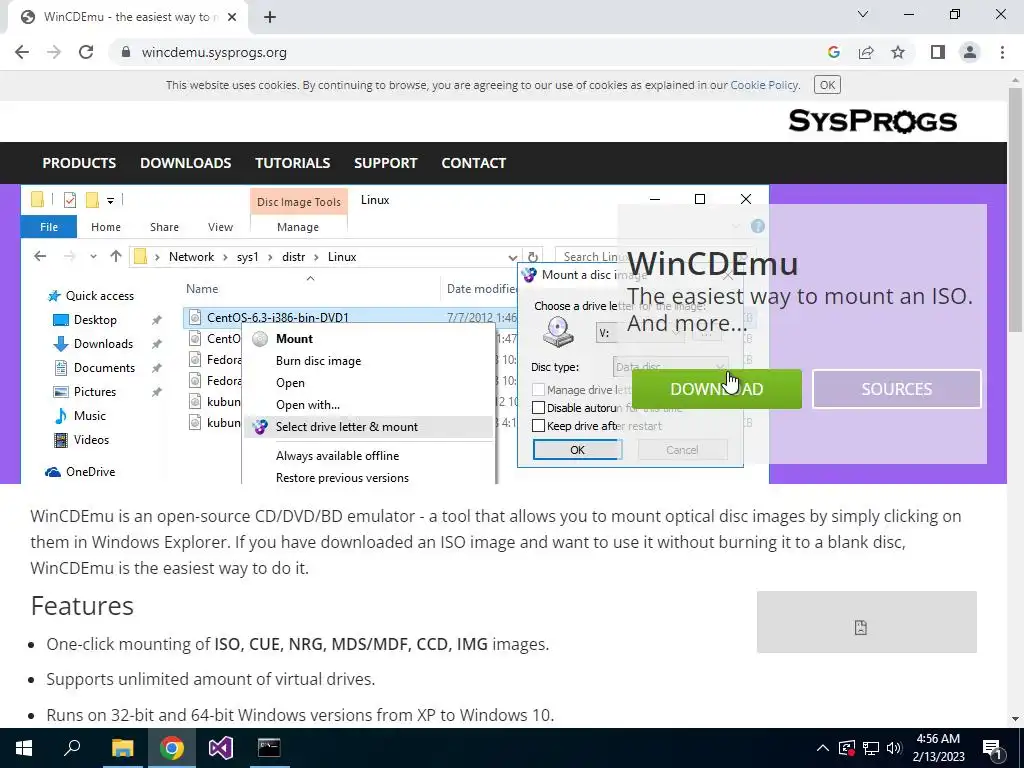1024x768 pixels.
Task: Click the Chrome taskbar icon
Action: (x=171, y=748)
